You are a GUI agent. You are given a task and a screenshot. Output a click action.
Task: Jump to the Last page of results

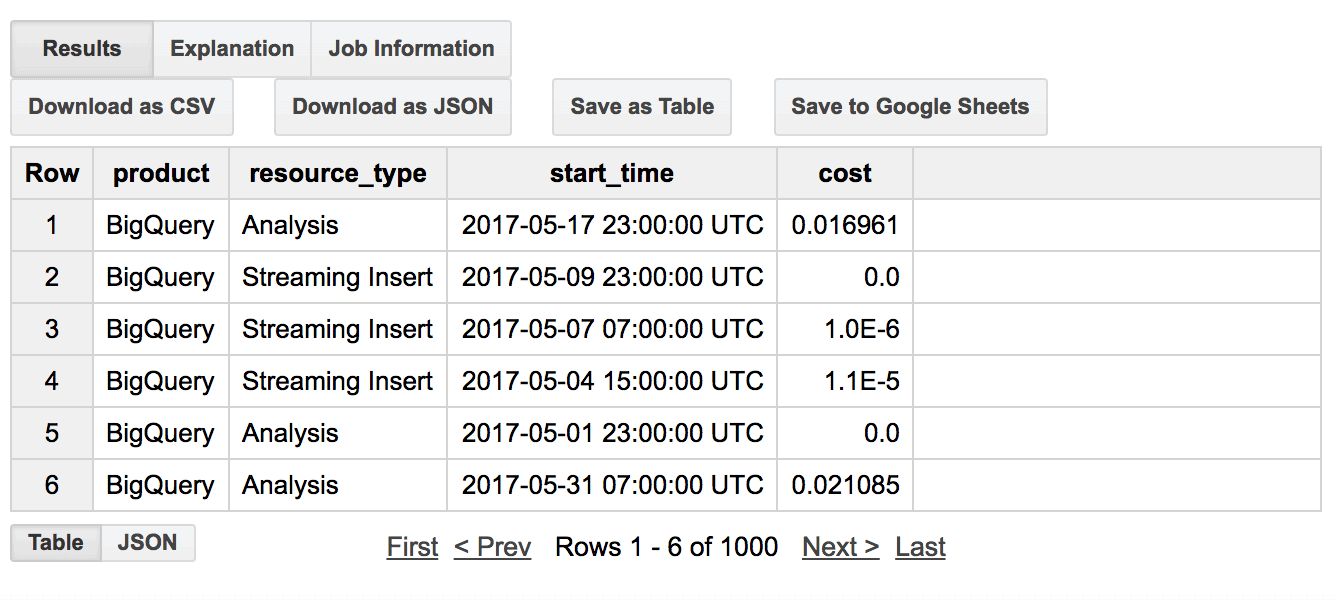920,546
